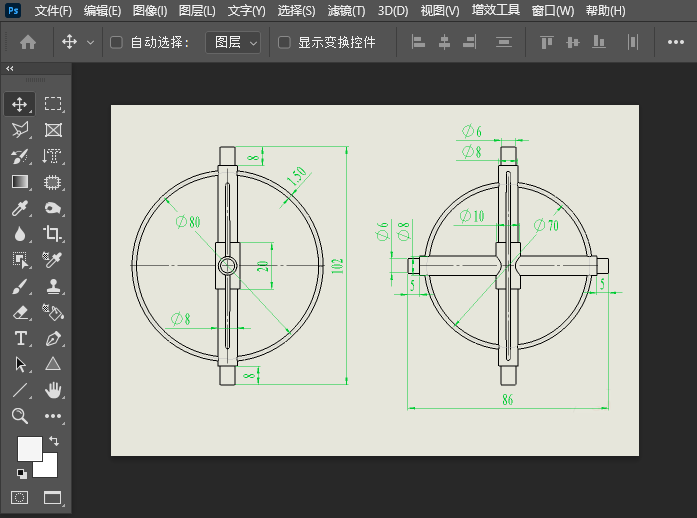Swap foreground and background colors arrow
697x518 pixels.
coord(54,441)
